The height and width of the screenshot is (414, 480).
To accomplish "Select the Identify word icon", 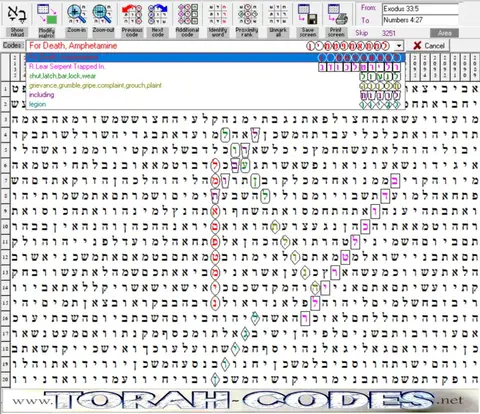I will [x=217, y=14].
